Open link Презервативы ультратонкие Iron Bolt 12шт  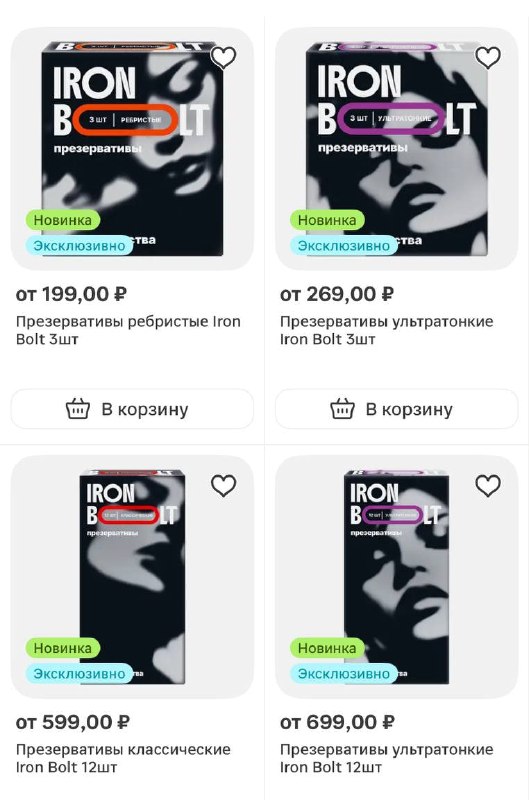[x=387, y=758]
